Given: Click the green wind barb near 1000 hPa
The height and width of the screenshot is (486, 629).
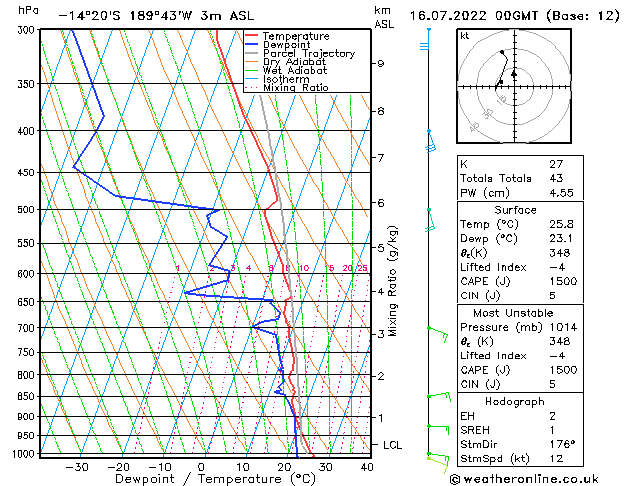Looking at the screenshot, I should pyautogui.click(x=438, y=461).
